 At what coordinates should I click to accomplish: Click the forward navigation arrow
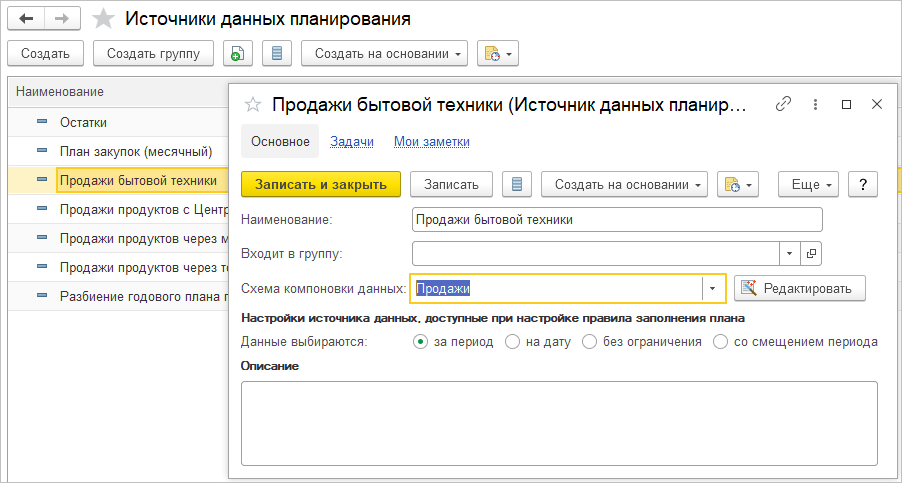[x=61, y=19]
